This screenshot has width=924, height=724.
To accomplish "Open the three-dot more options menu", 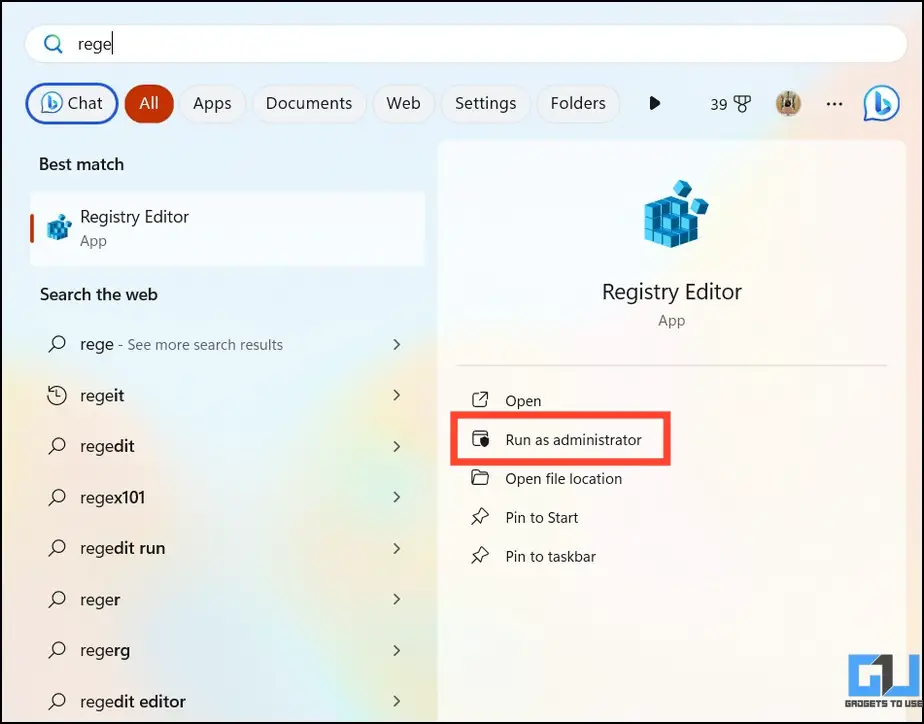I will pyautogui.click(x=834, y=104).
